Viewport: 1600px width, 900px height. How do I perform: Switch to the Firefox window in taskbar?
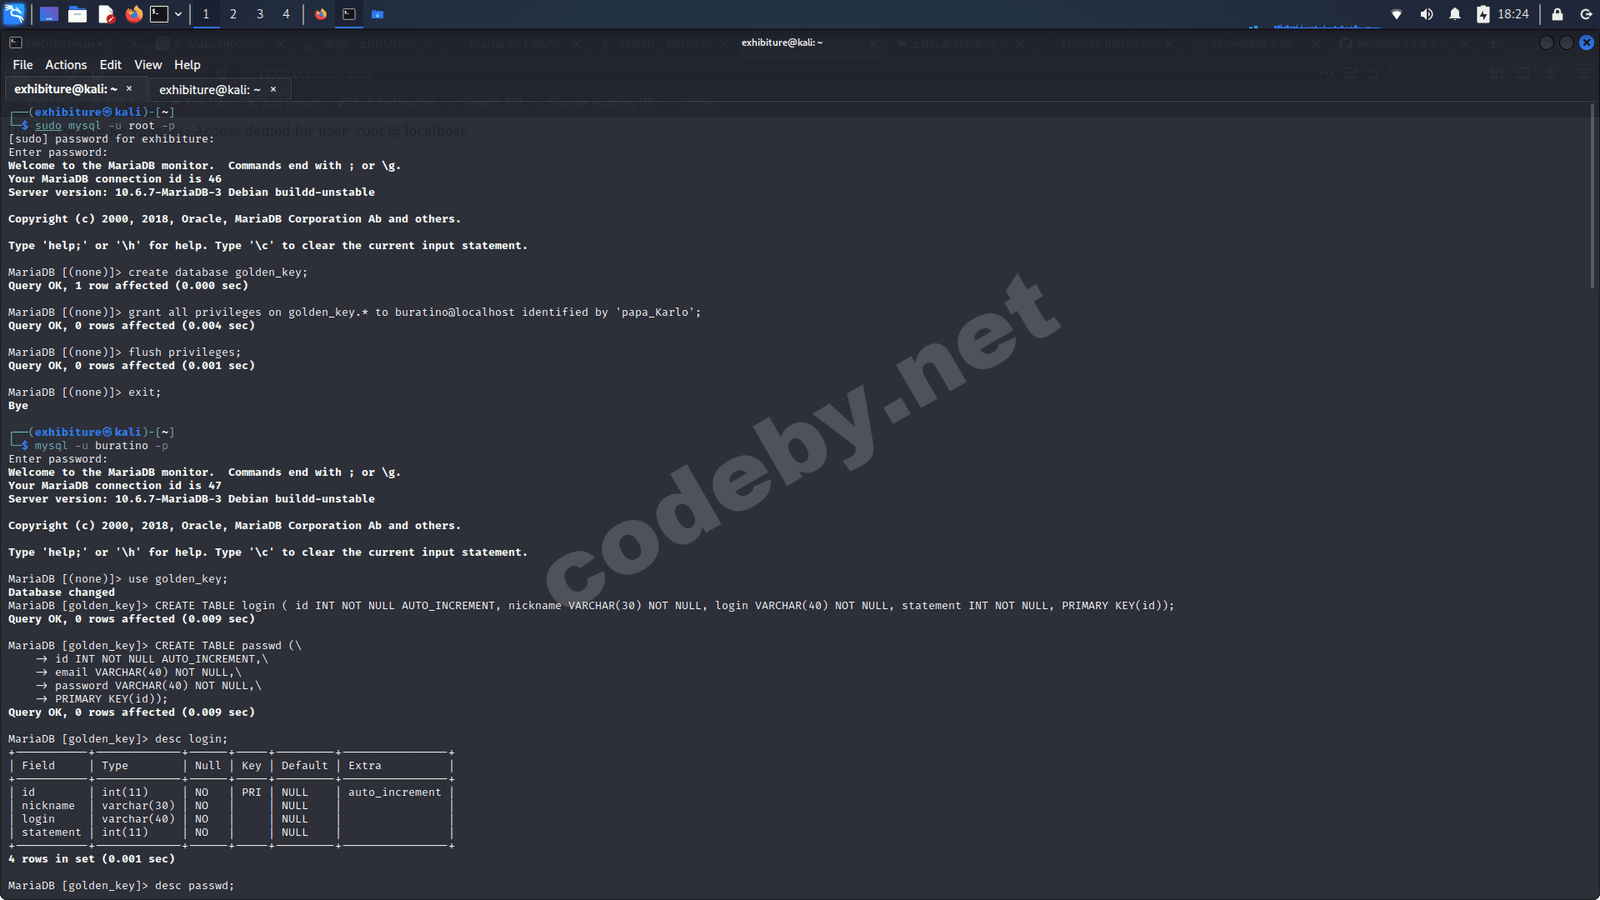coord(321,14)
